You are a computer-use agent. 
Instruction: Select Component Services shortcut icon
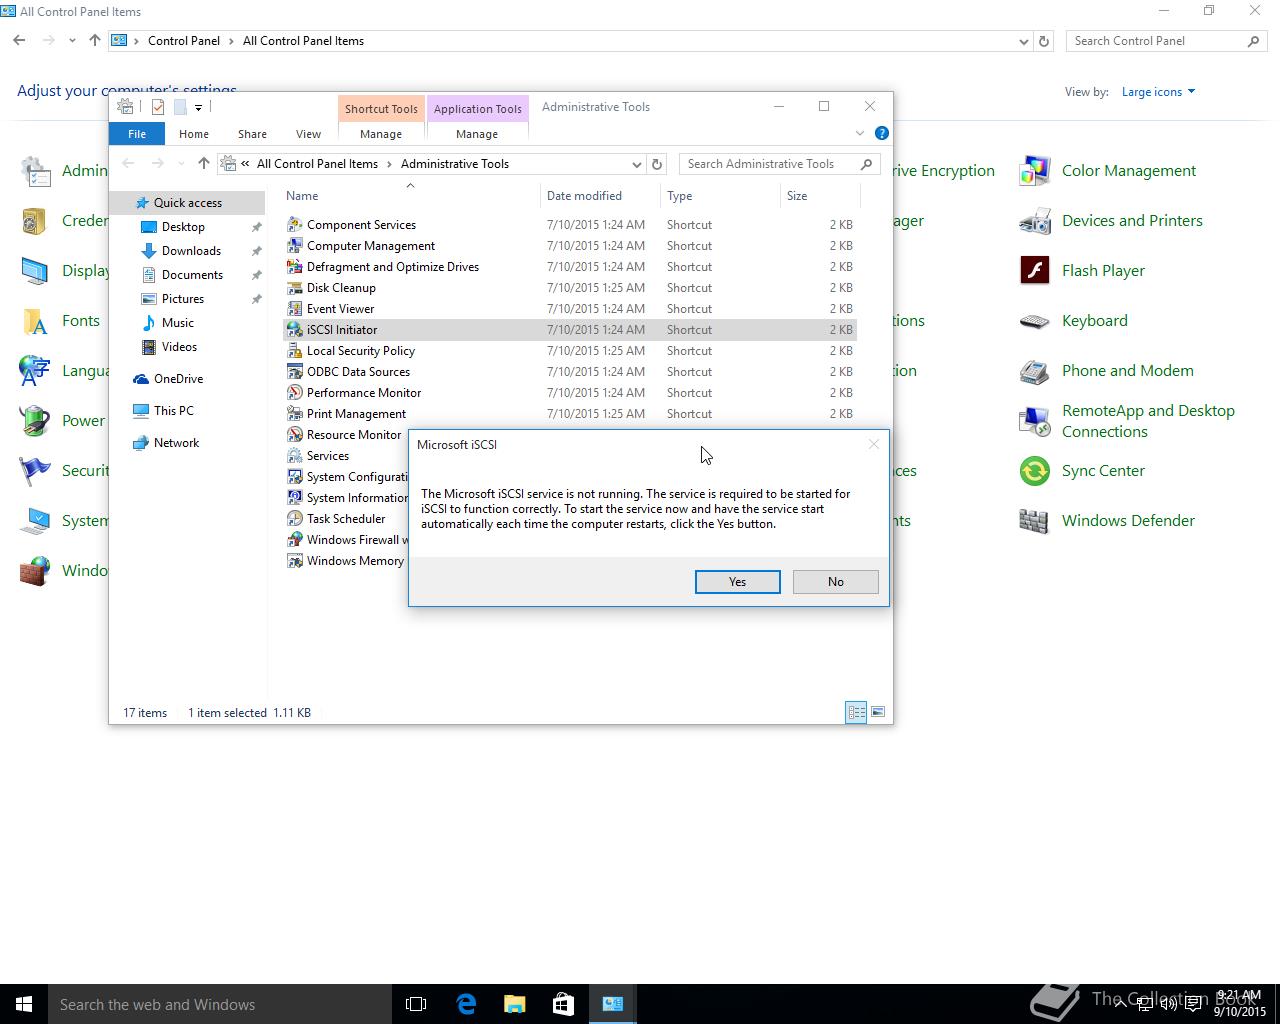coord(295,225)
